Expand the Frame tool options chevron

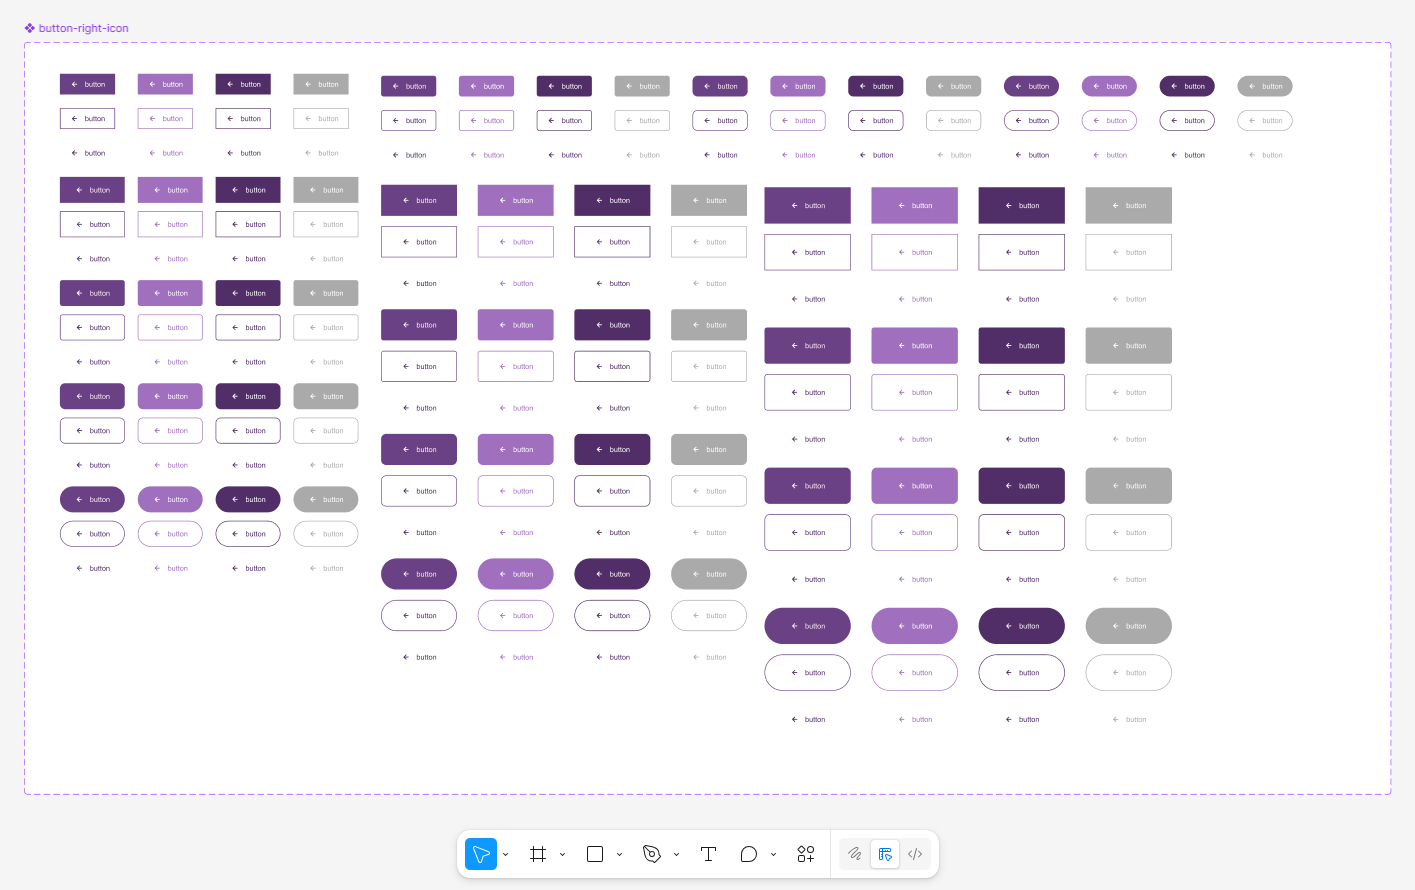563,854
